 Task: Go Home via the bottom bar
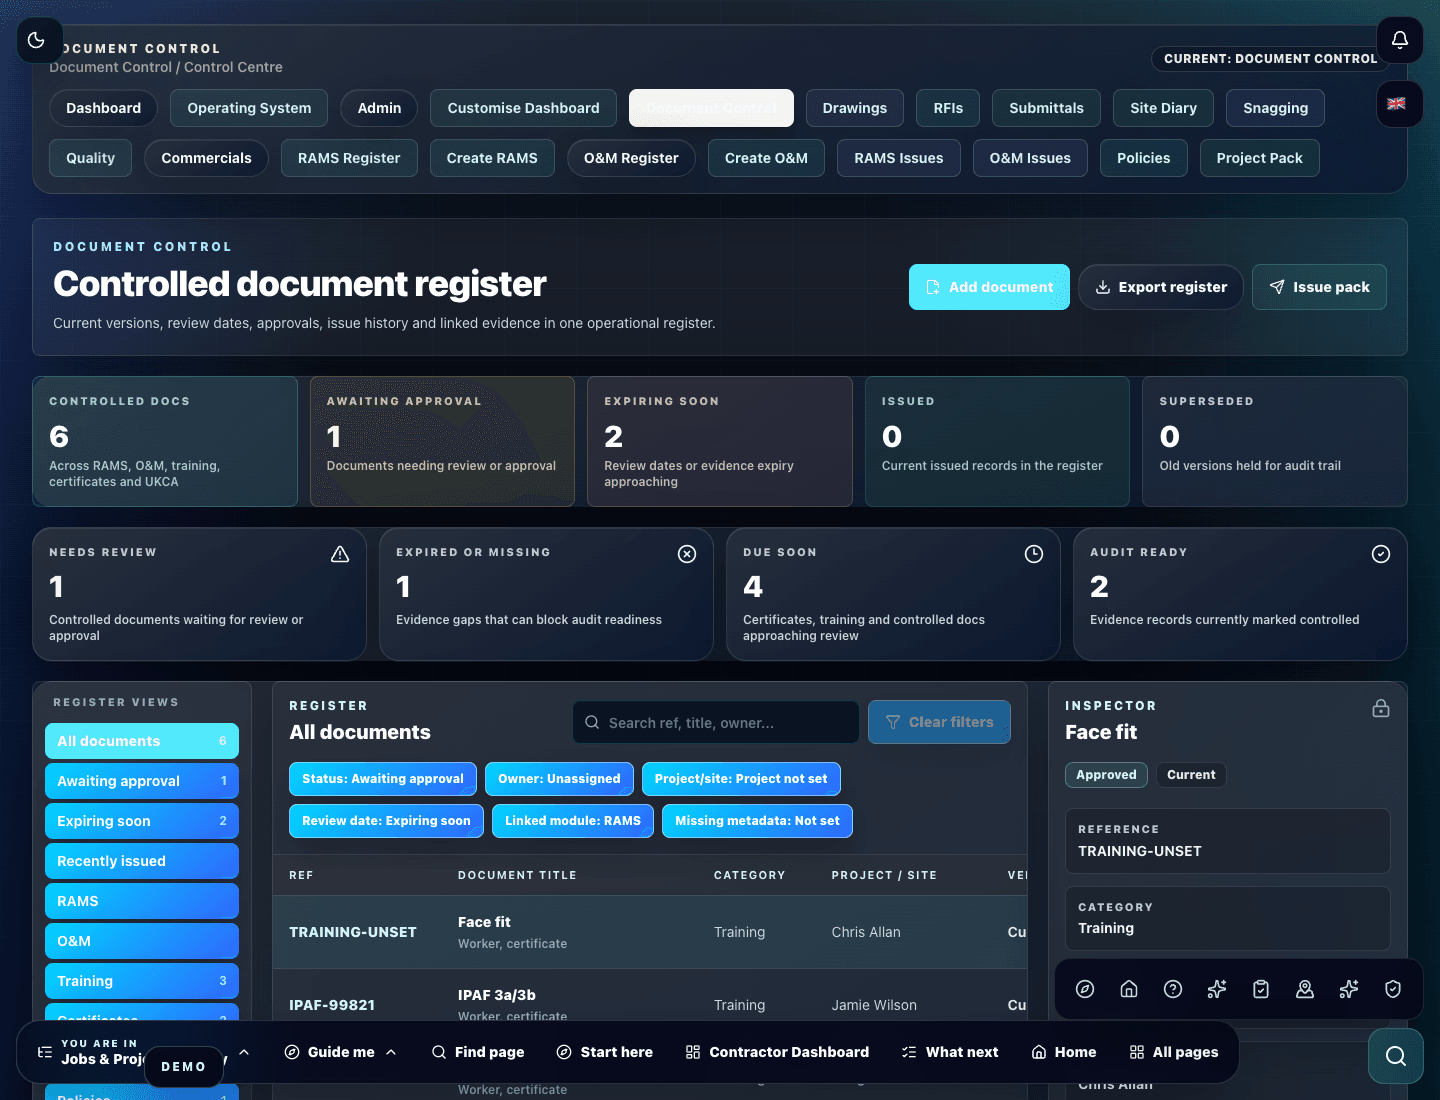click(1064, 1052)
